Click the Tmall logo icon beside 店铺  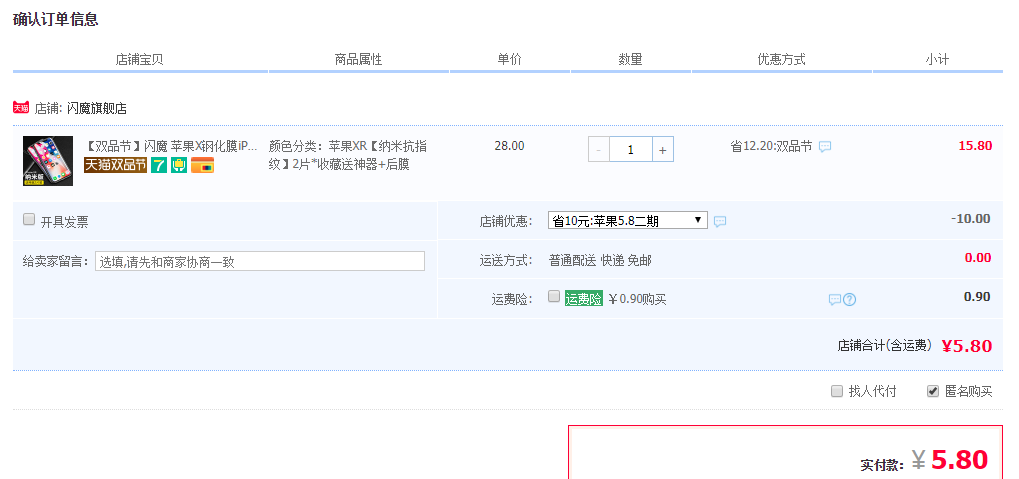(x=21, y=108)
